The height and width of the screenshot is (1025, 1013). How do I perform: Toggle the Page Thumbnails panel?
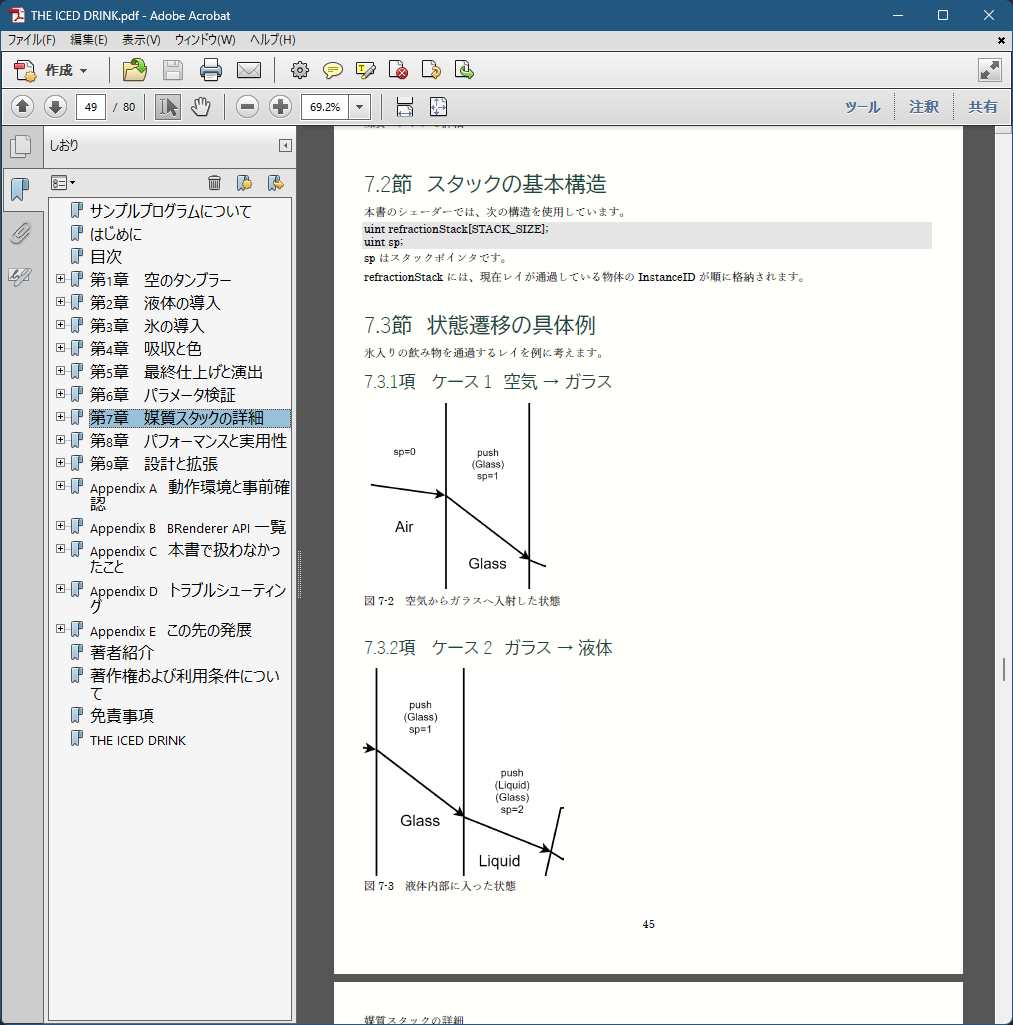pos(20,147)
